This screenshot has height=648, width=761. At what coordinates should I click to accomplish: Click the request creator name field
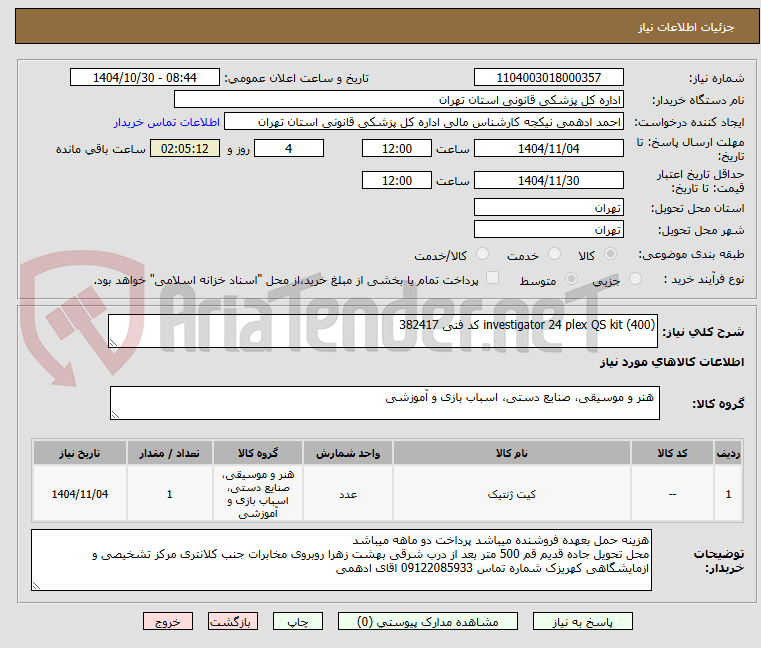pos(424,122)
